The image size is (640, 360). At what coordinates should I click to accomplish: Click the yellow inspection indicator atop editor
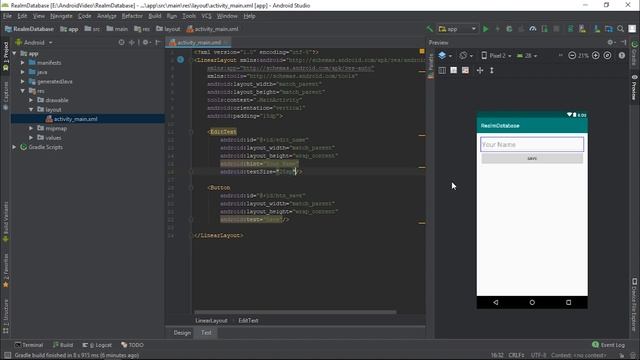click(x=422, y=51)
